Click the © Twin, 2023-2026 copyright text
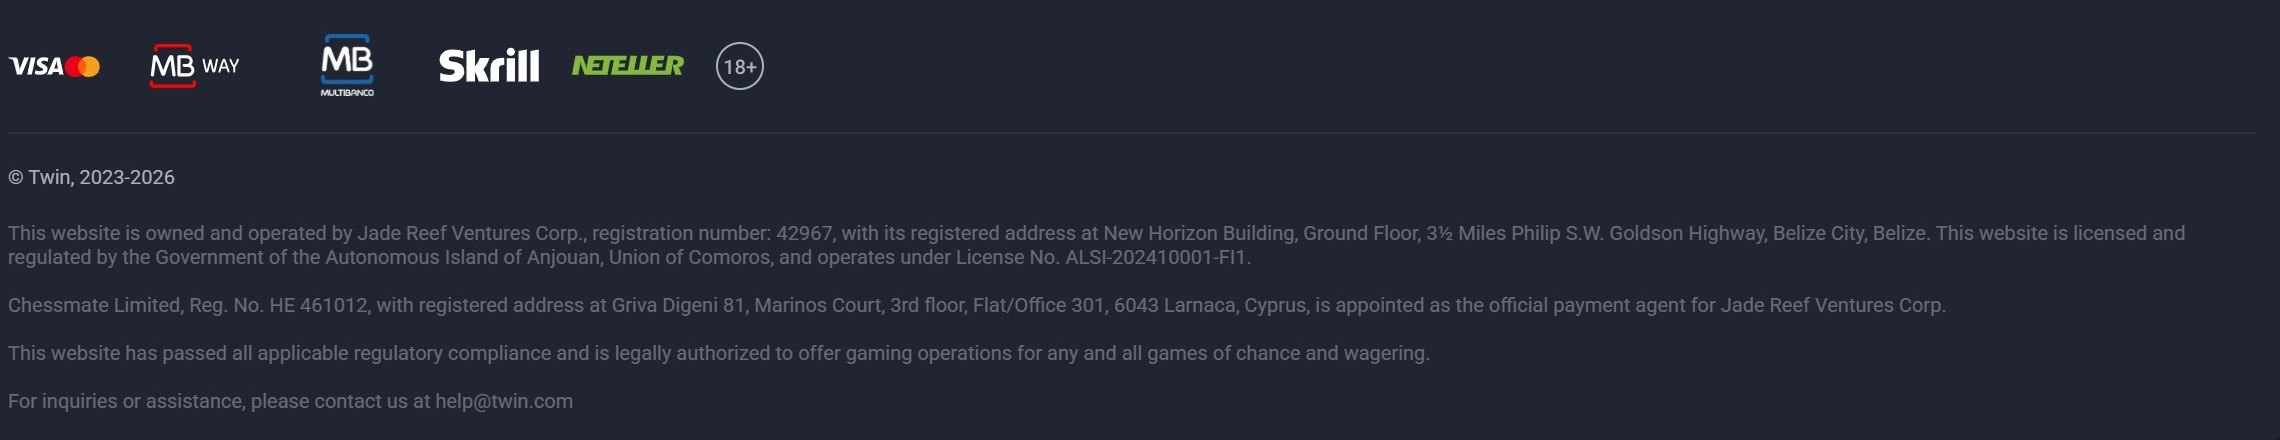2280x440 pixels. pos(91,177)
